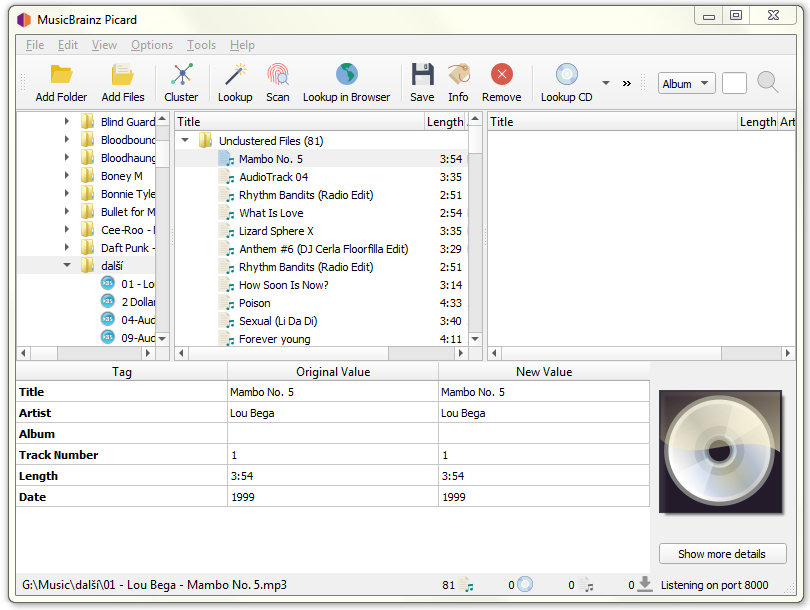The height and width of the screenshot is (610, 810).
Task: Expand the Cee-Roo folder
Action: (x=67, y=229)
